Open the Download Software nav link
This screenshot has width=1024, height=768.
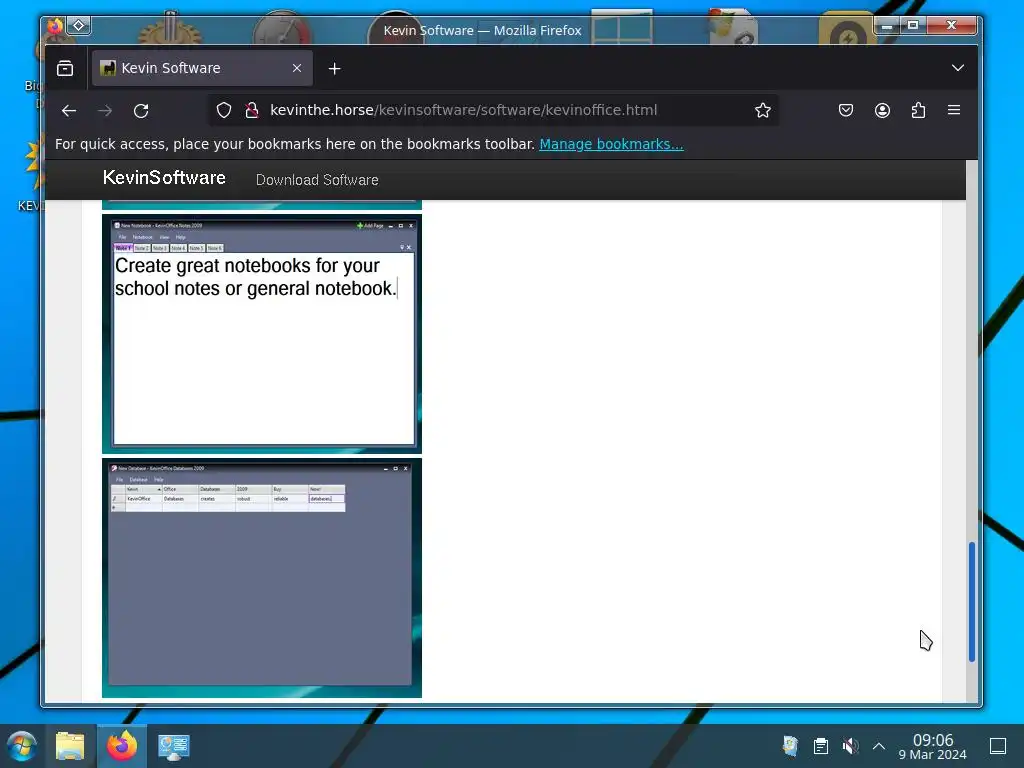point(317,180)
